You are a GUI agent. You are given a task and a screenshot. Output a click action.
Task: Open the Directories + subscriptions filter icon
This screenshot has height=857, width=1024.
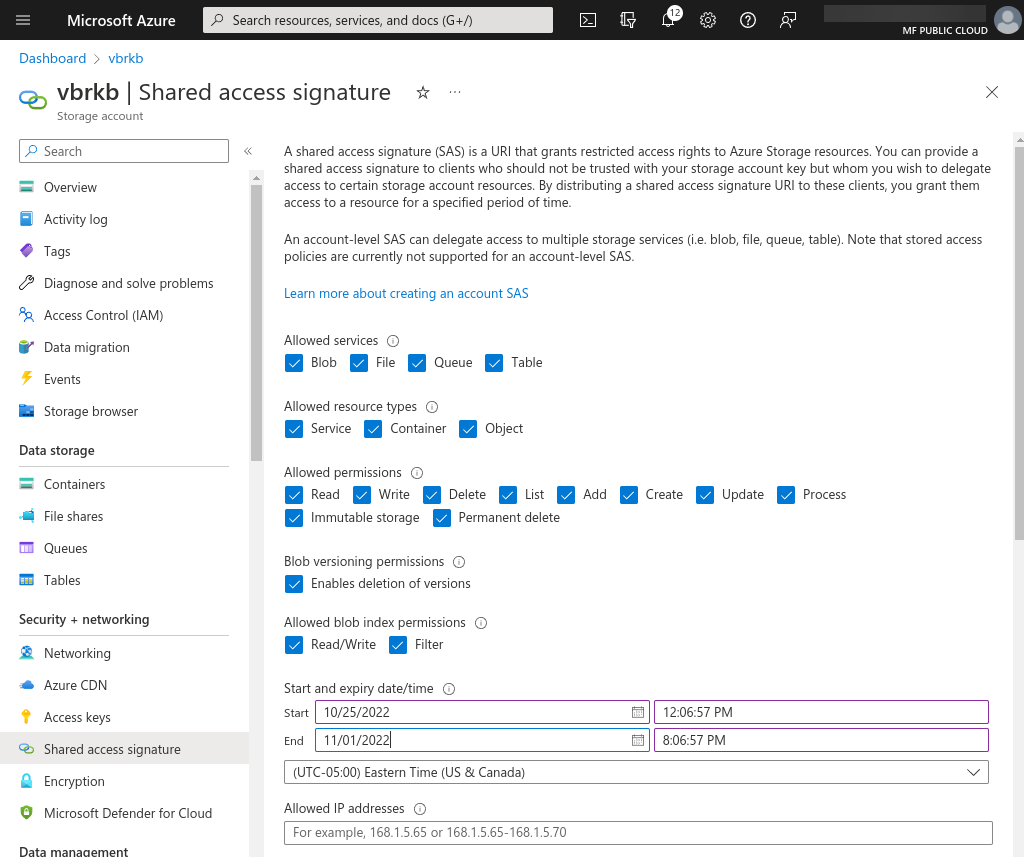628,20
